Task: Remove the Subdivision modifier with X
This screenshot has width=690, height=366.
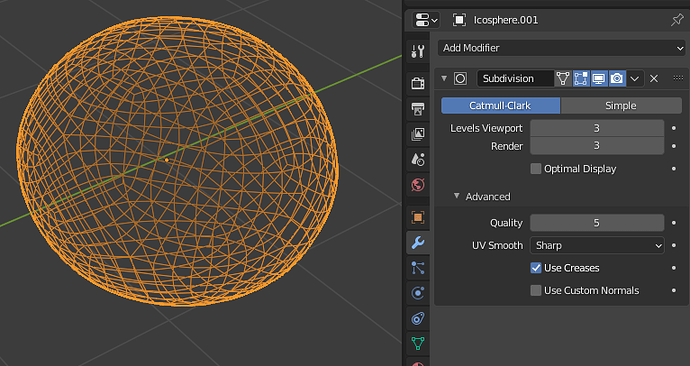Action: click(x=654, y=79)
